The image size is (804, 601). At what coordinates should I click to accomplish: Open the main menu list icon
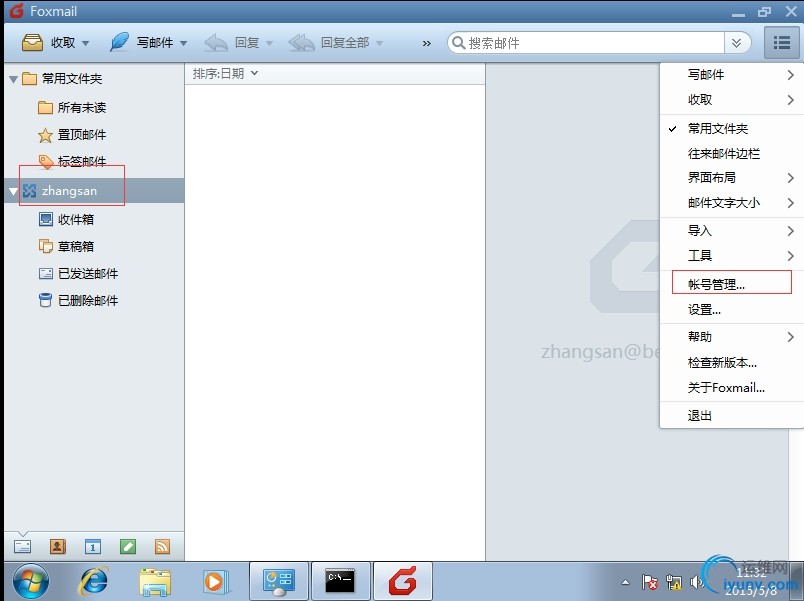click(781, 43)
